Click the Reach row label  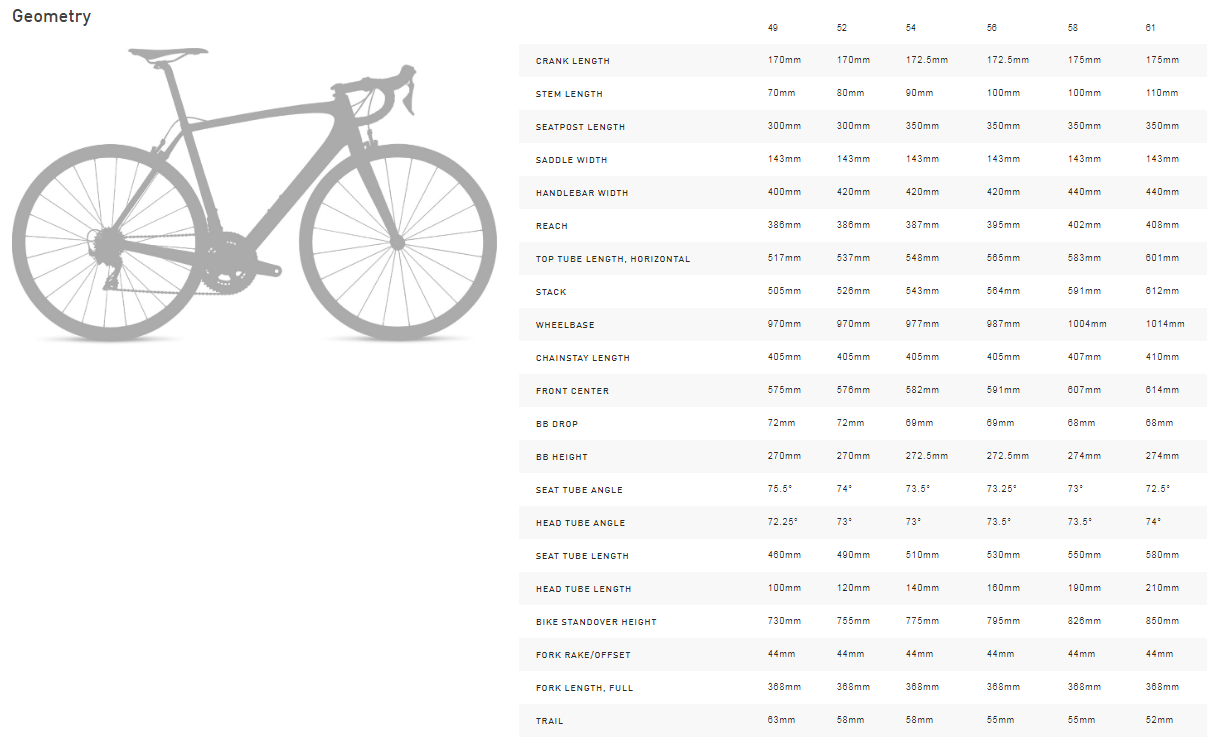552,226
